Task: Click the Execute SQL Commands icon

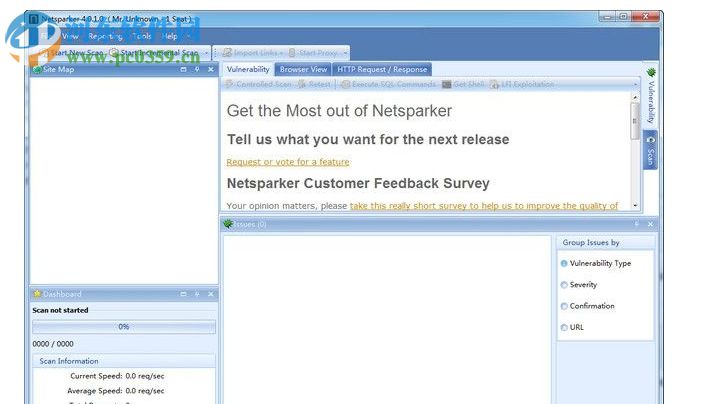Action: (345, 84)
